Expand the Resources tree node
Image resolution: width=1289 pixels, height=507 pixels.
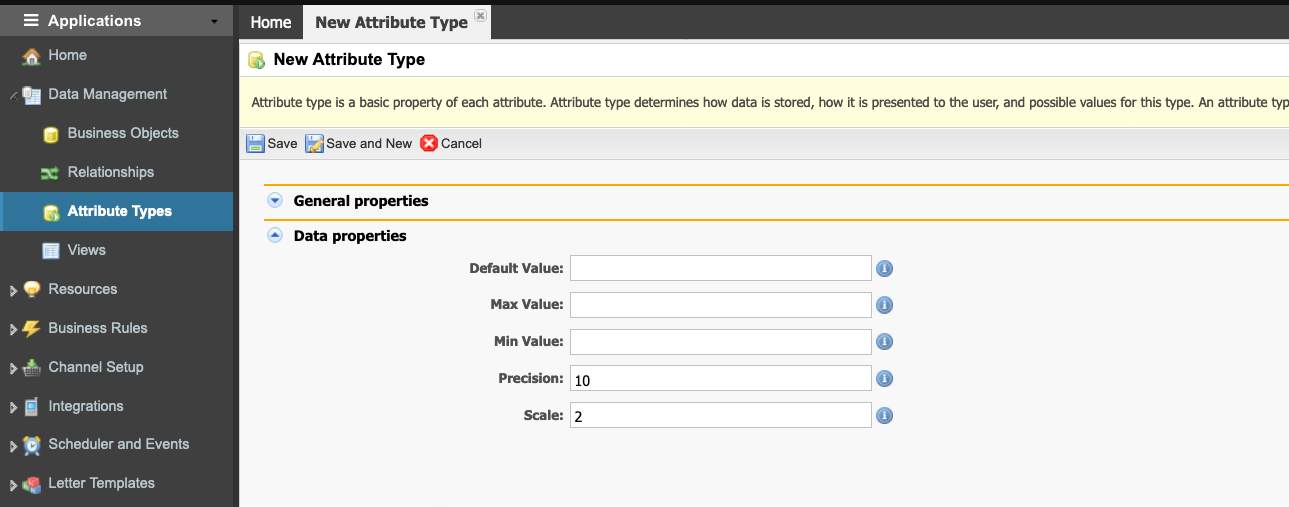point(13,291)
